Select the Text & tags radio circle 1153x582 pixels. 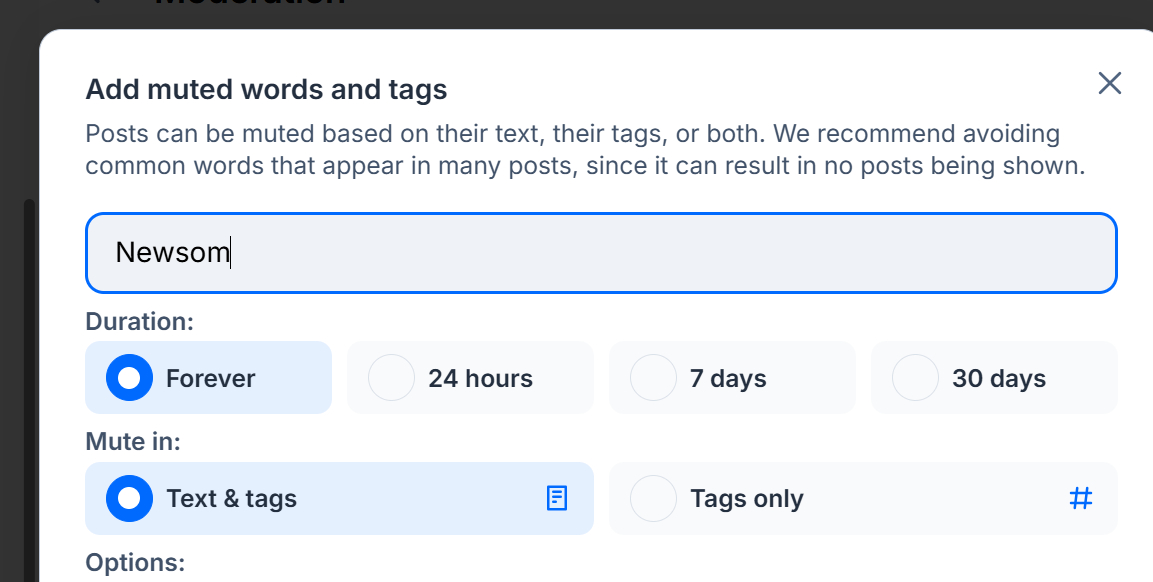[x=129, y=498]
